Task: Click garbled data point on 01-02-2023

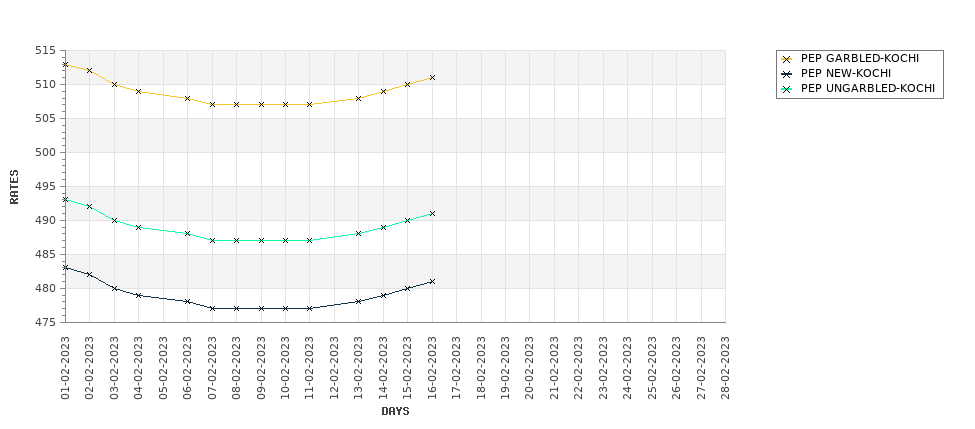Action: coord(65,64)
